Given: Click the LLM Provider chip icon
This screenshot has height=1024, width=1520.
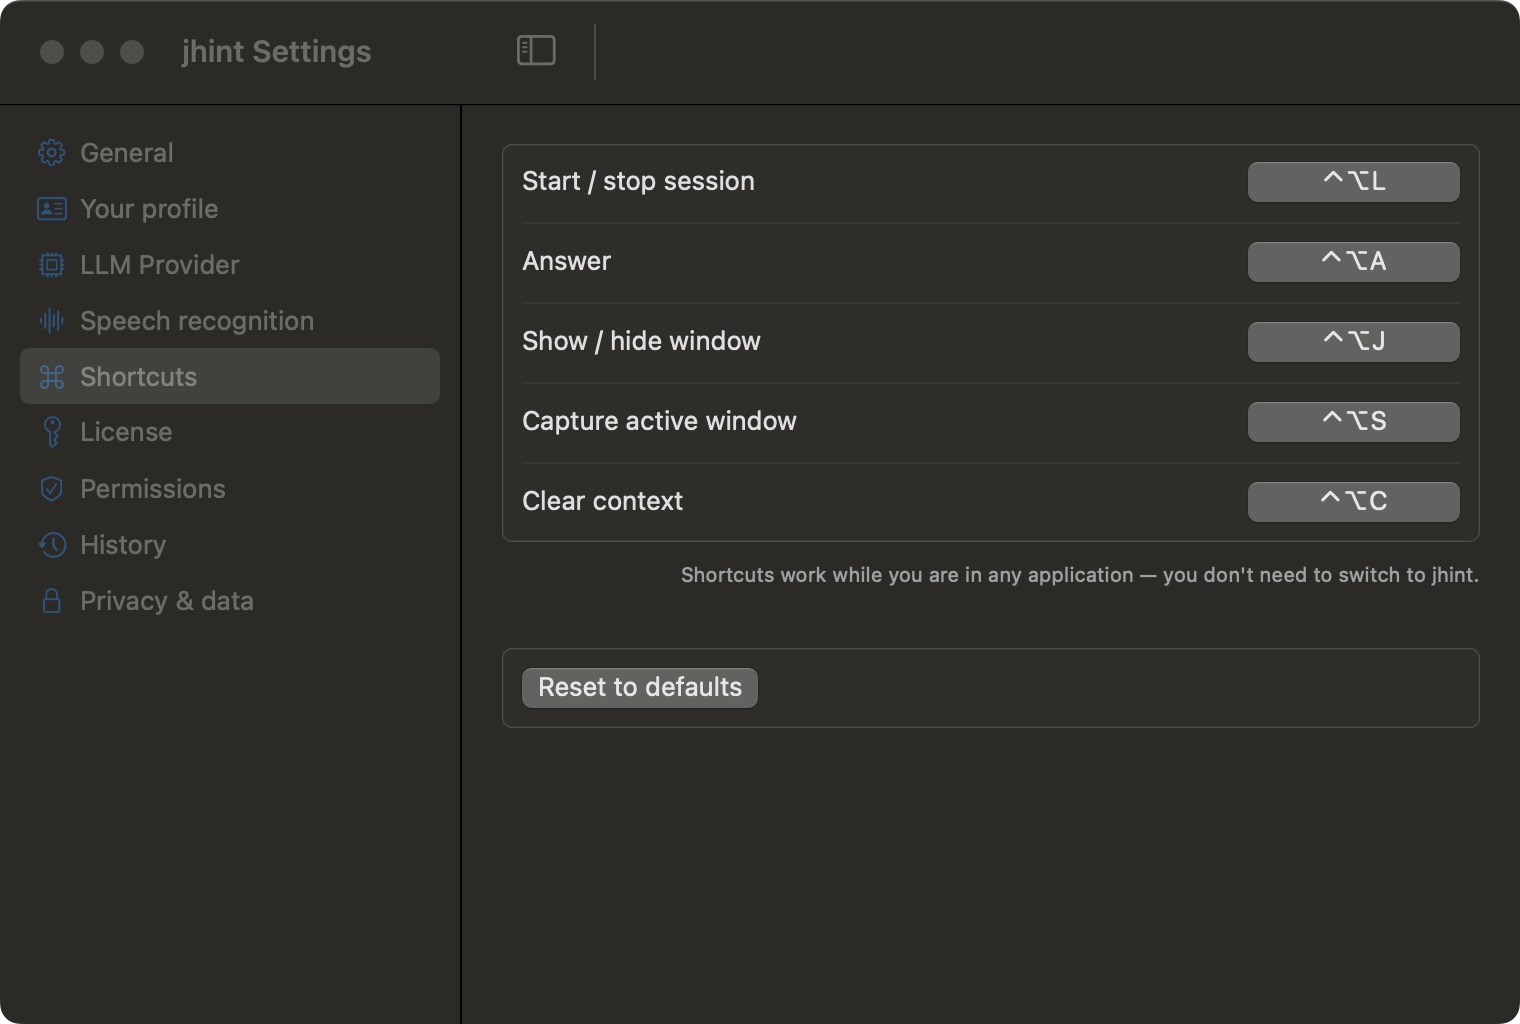Looking at the screenshot, I should (51, 265).
